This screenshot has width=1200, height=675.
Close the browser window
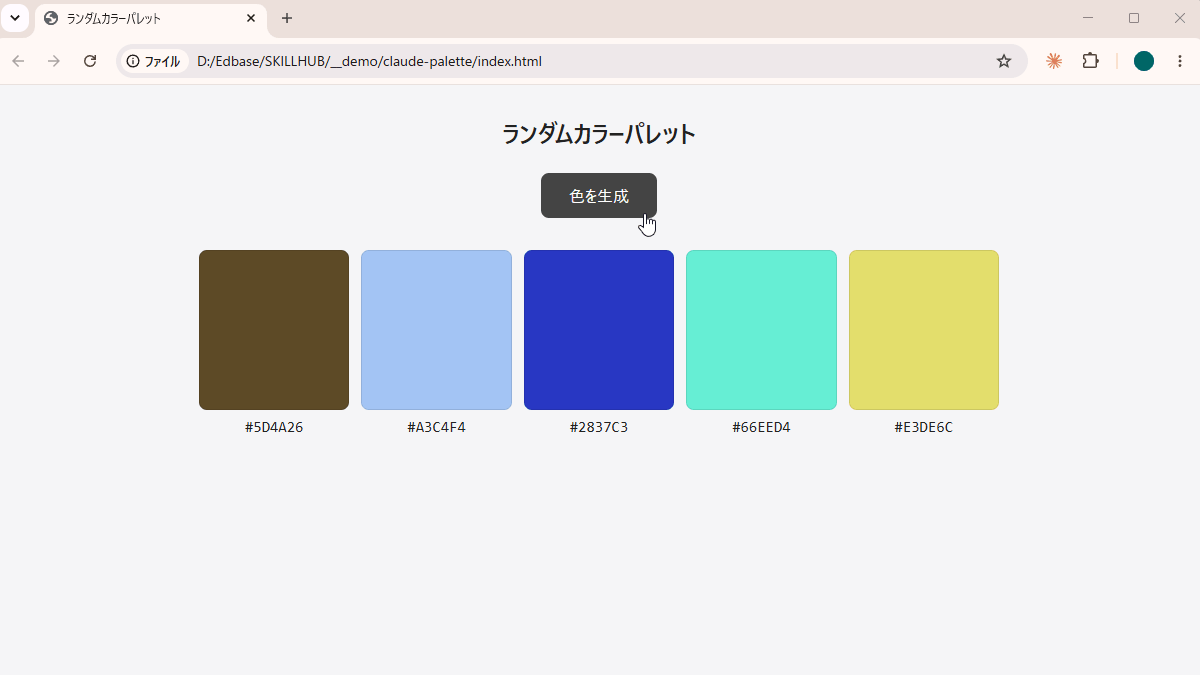click(1179, 18)
